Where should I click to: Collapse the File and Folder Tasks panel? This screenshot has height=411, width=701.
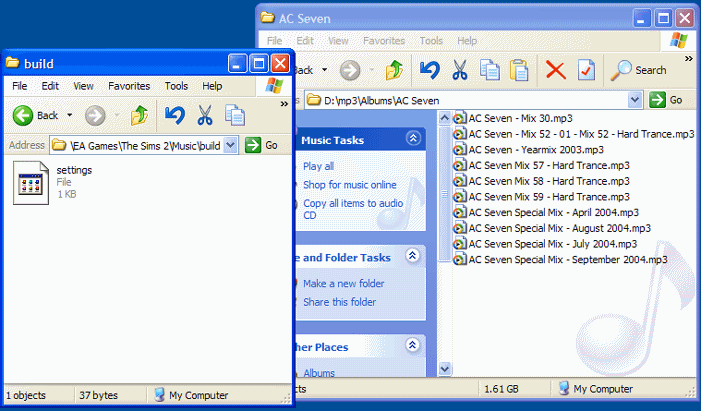(x=412, y=257)
